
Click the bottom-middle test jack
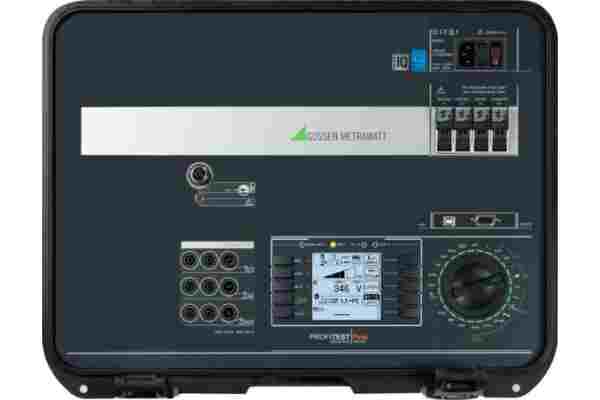coord(209,312)
